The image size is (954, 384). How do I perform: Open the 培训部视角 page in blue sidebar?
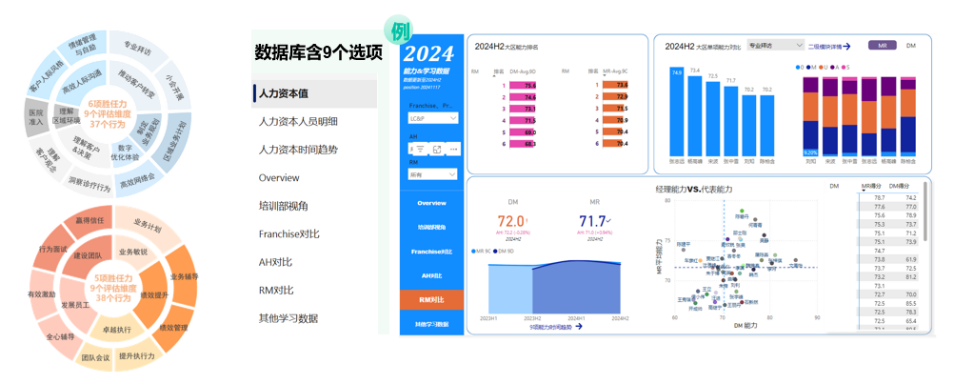[x=431, y=227]
